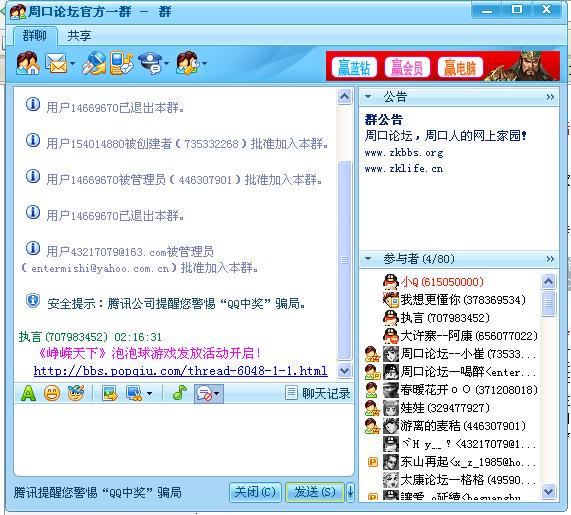Open the message blocking dropdown arrow
571x515 pixels.
(x=217, y=394)
